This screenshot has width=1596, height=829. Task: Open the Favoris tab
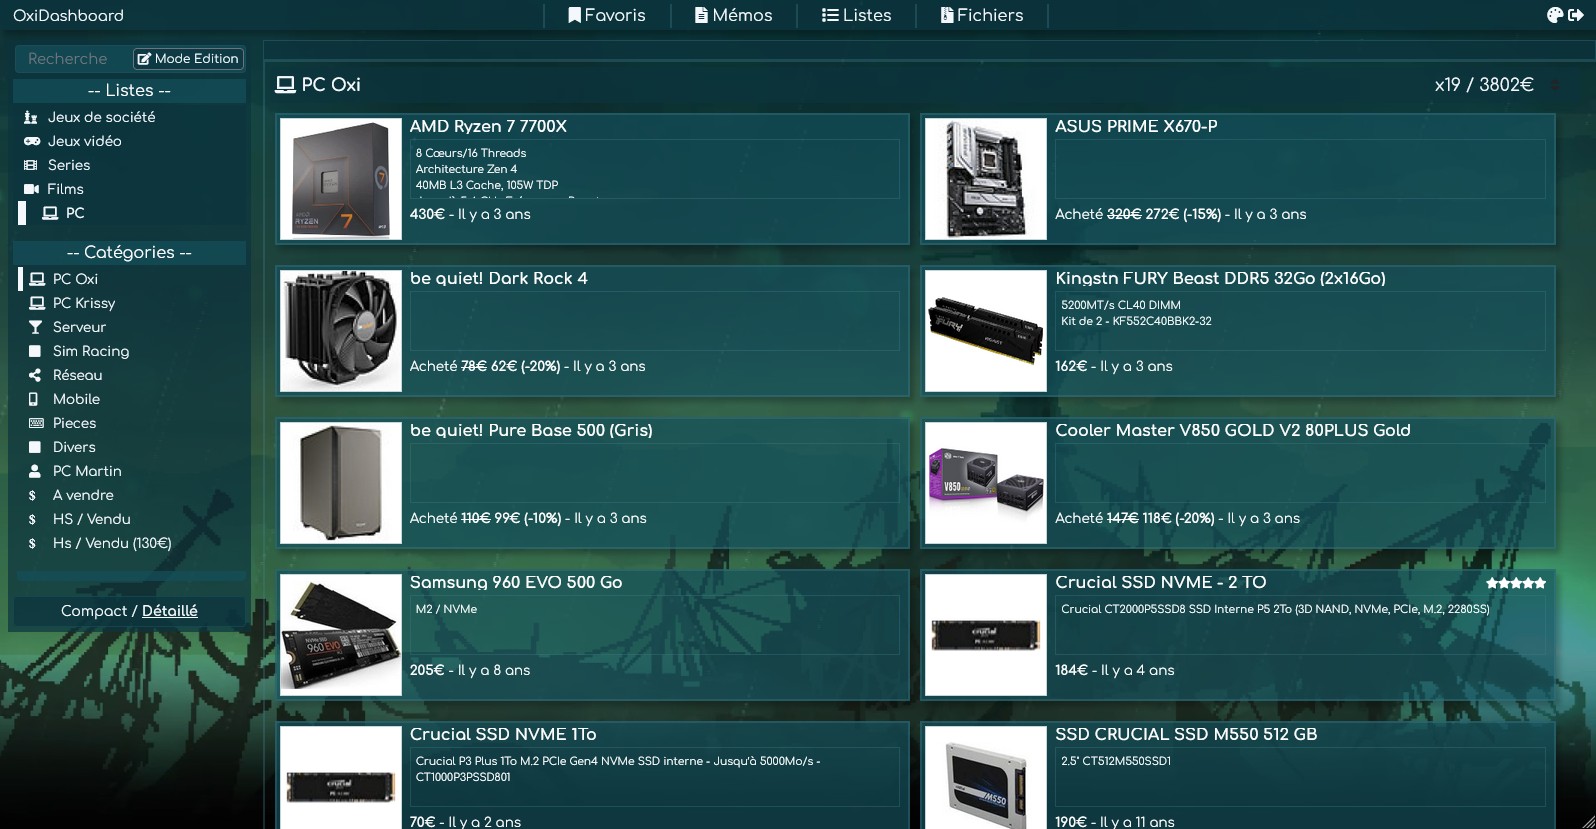607,15
